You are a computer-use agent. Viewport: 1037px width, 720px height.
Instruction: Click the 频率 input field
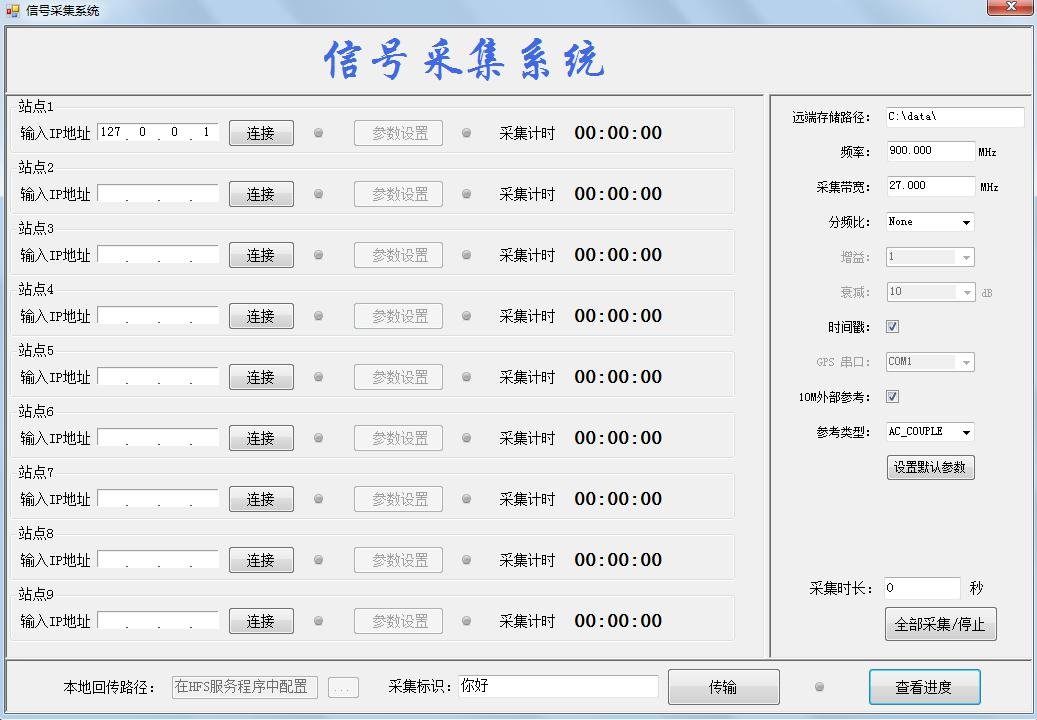tap(929, 151)
